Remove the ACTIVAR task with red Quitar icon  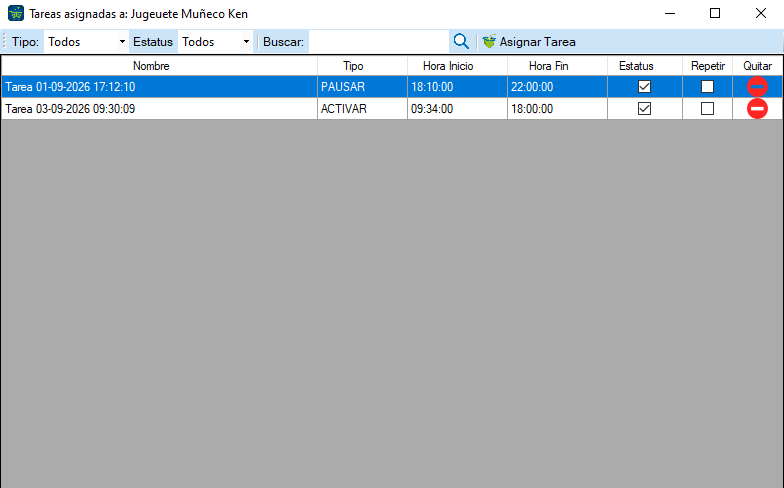coord(757,108)
